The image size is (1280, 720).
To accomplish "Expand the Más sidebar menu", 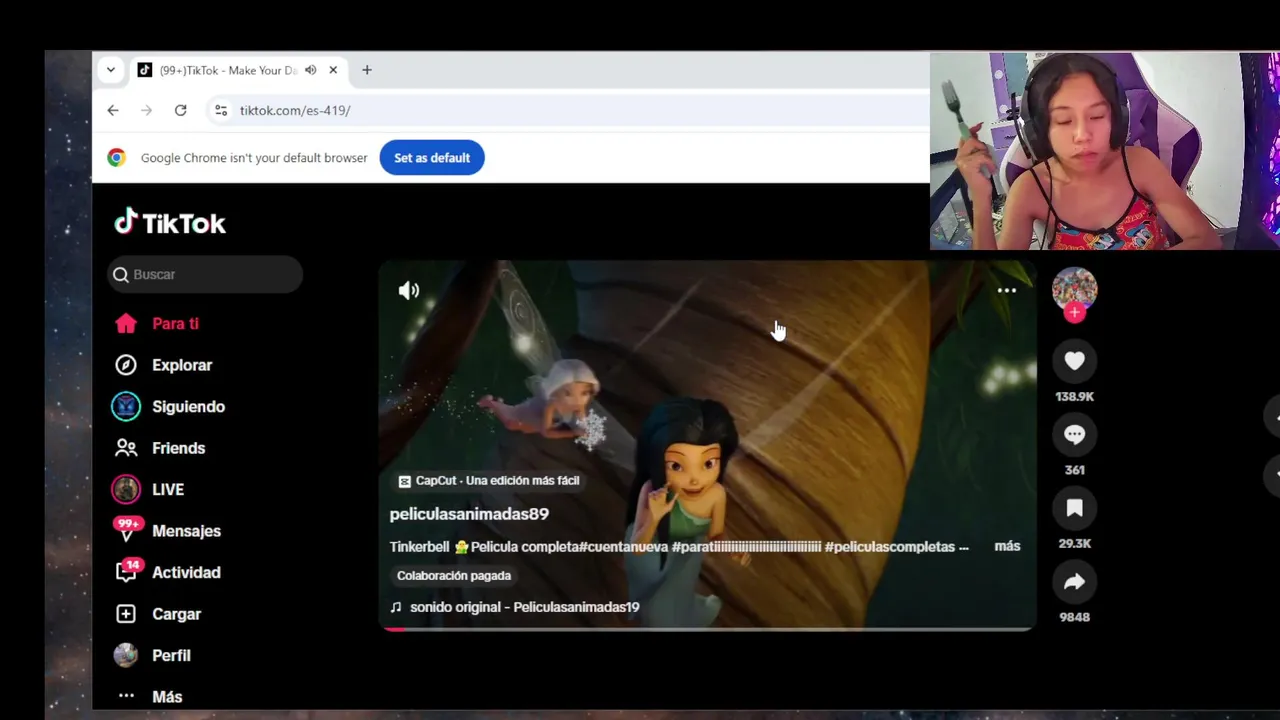I will [x=166, y=697].
